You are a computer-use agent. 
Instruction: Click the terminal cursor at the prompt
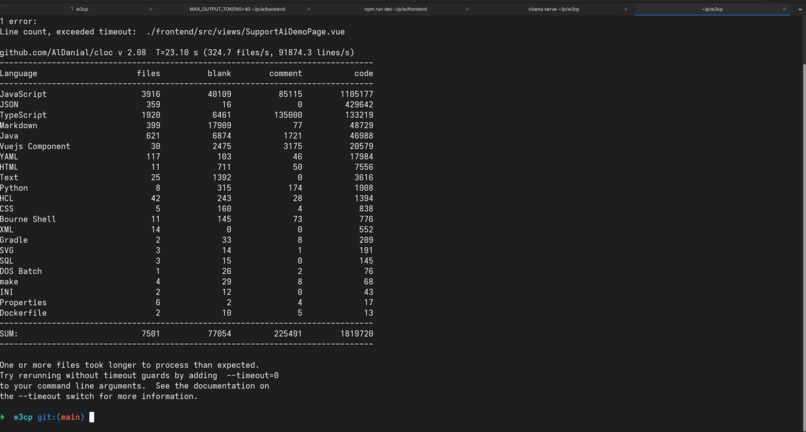(91, 417)
